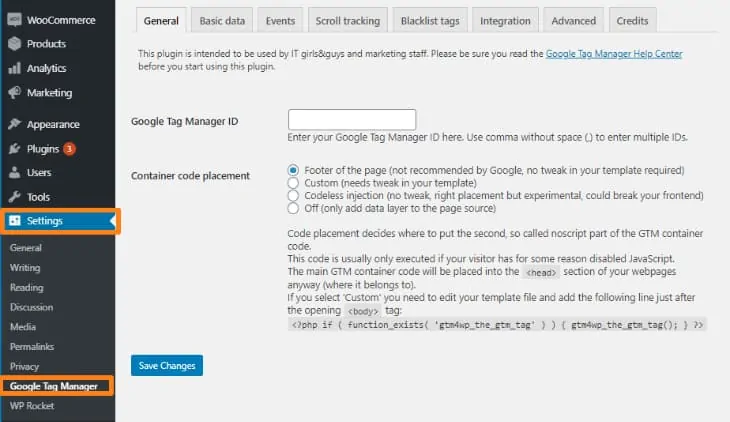Viewport: 730px width, 422px height.
Task: Open the Scroll tracking tab
Action: 348,20
